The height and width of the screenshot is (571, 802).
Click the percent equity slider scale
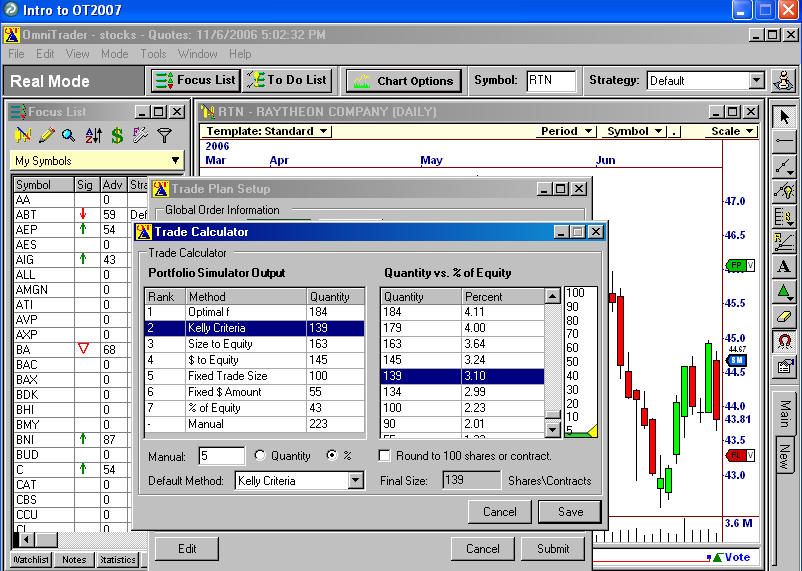[581, 361]
